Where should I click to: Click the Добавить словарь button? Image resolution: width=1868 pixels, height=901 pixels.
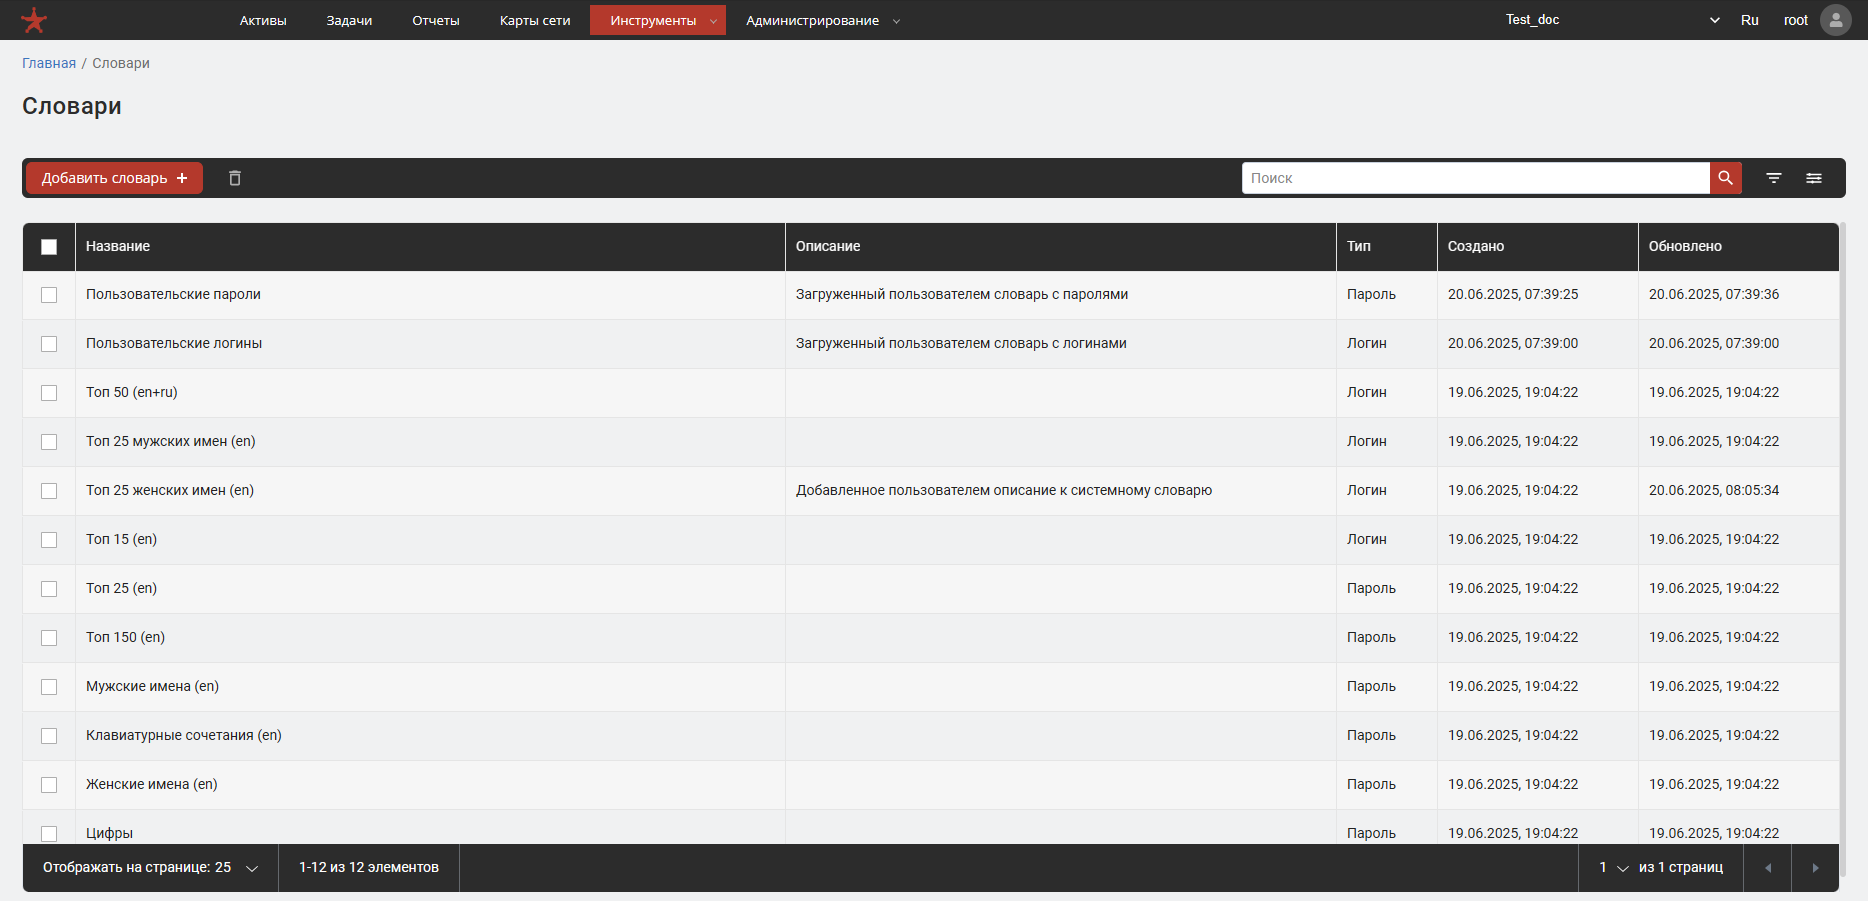coord(114,178)
